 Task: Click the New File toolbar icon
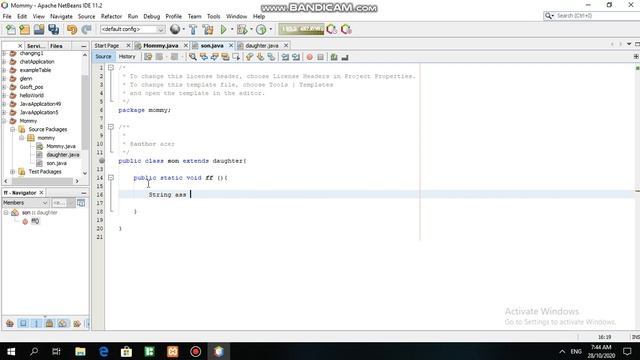(x=11, y=29)
